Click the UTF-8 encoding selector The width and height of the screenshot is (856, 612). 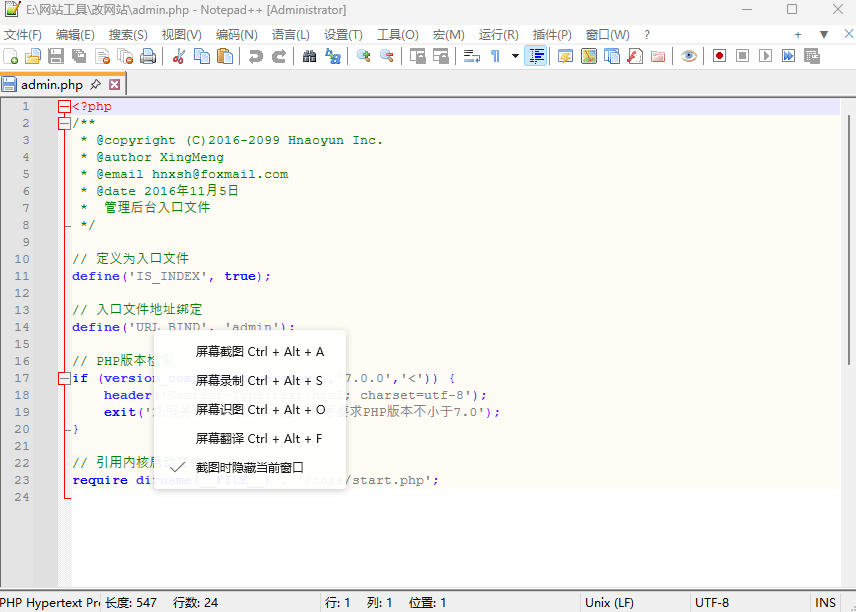711,603
